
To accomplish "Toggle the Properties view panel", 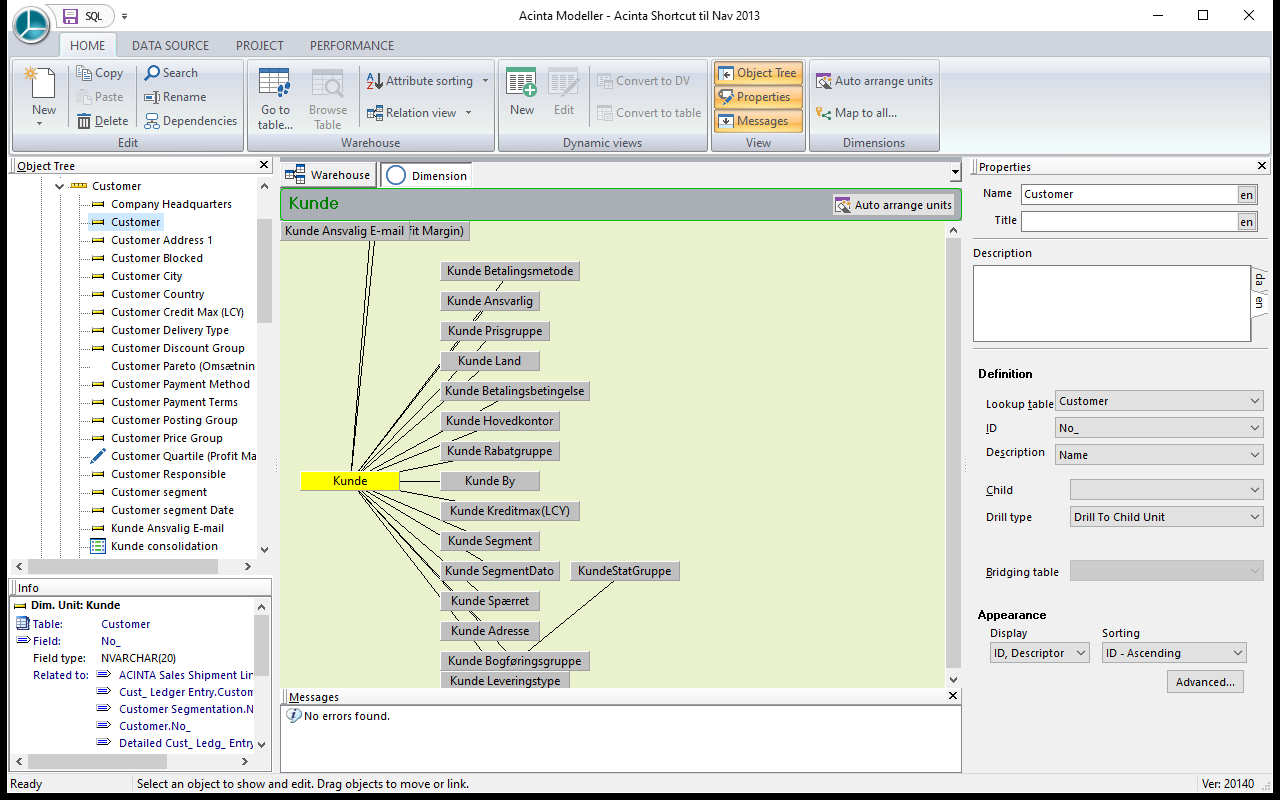I will [757, 97].
